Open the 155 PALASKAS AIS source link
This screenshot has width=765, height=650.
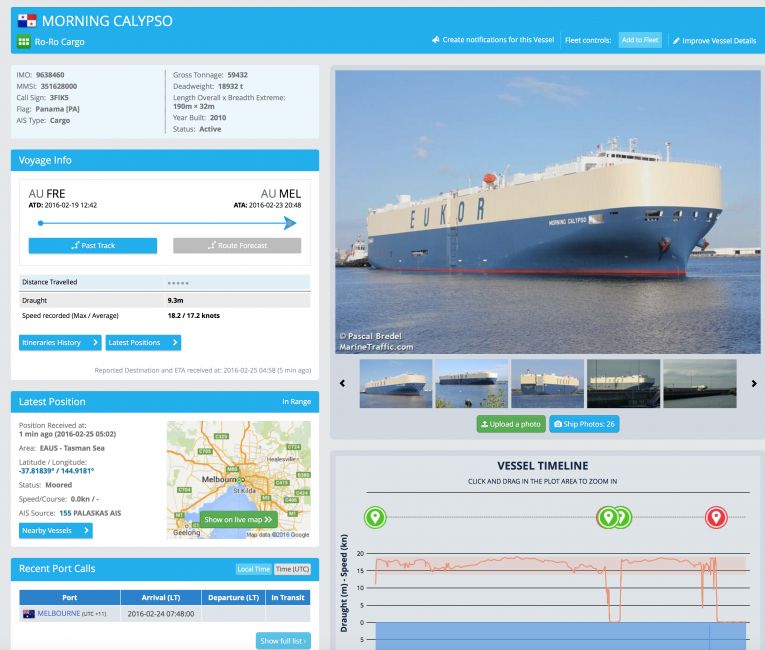coord(90,513)
